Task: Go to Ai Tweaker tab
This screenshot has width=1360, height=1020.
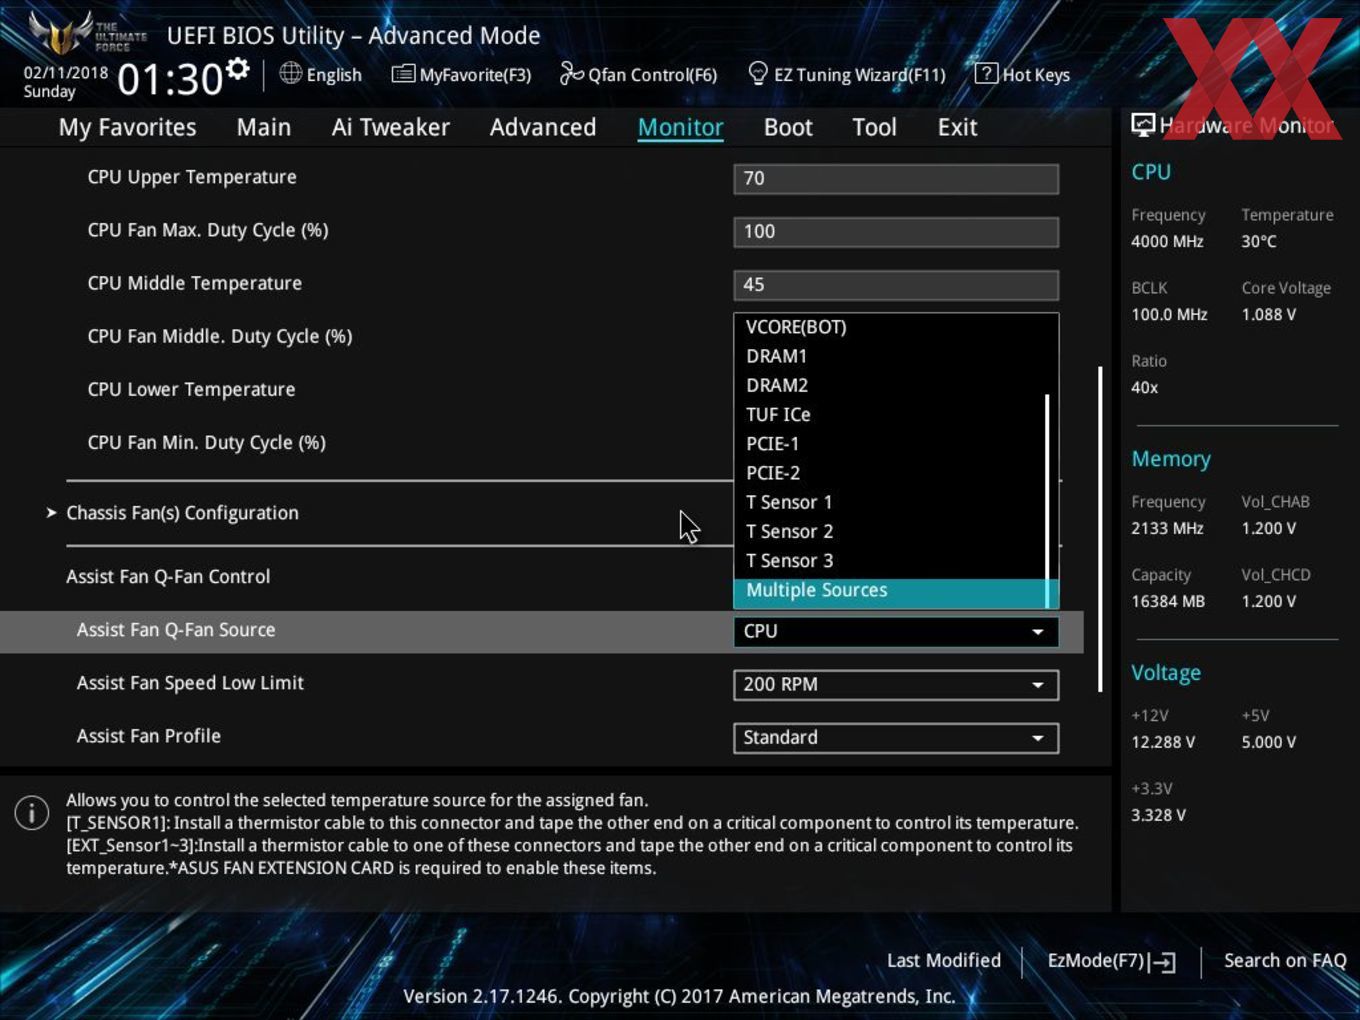Action: [x=391, y=127]
